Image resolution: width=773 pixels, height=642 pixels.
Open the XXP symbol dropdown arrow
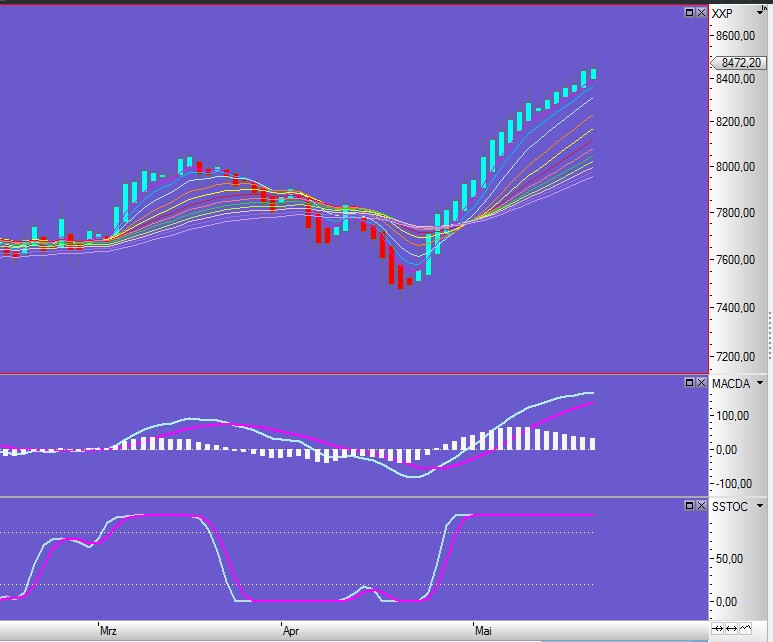760,12
